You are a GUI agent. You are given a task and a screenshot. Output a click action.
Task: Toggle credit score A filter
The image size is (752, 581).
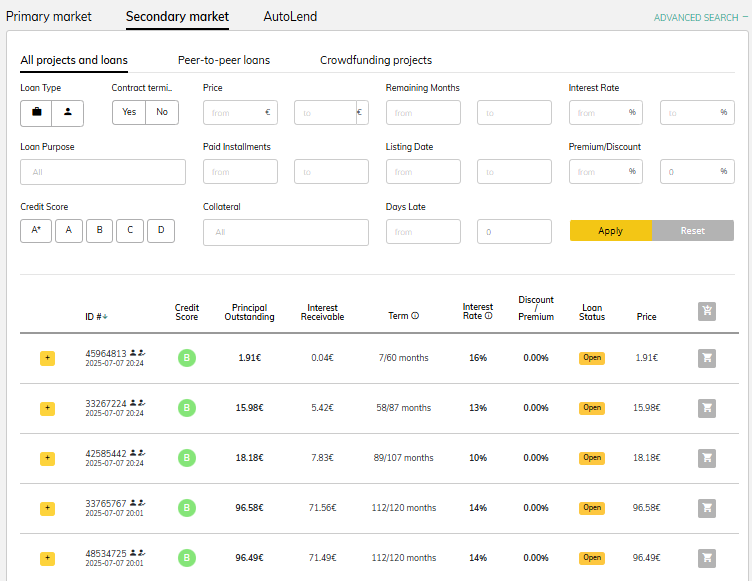click(69, 231)
